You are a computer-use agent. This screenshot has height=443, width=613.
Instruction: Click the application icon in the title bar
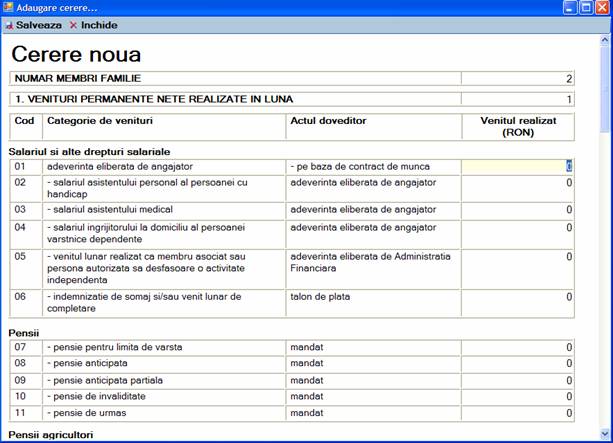click(x=7, y=7)
